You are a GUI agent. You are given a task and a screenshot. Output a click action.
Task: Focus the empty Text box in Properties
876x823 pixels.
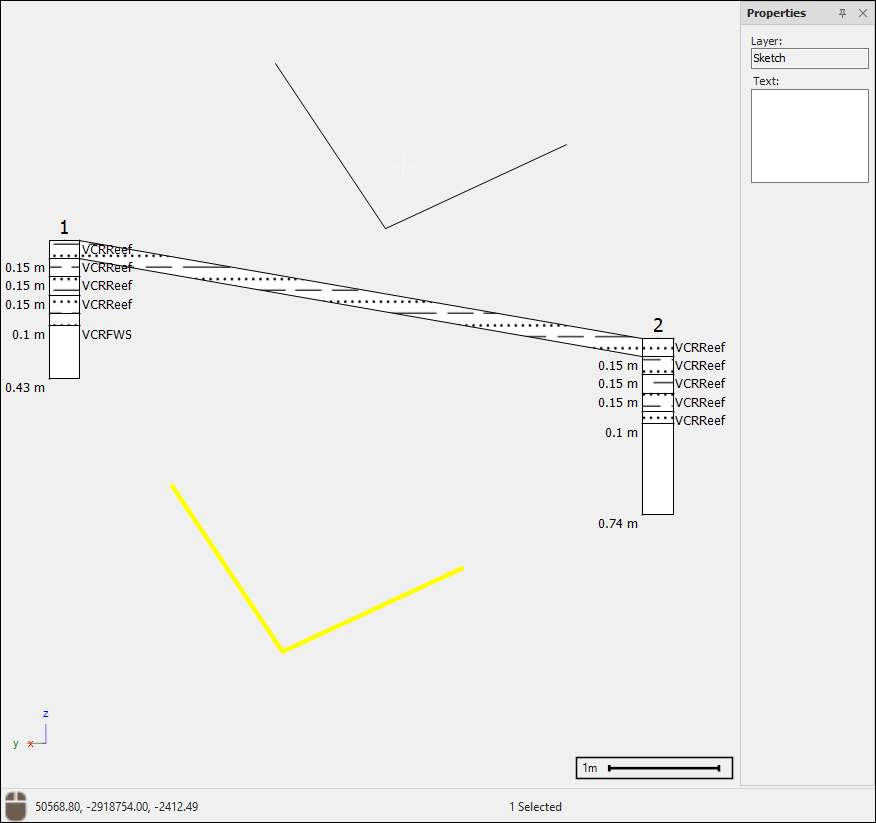click(x=809, y=136)
